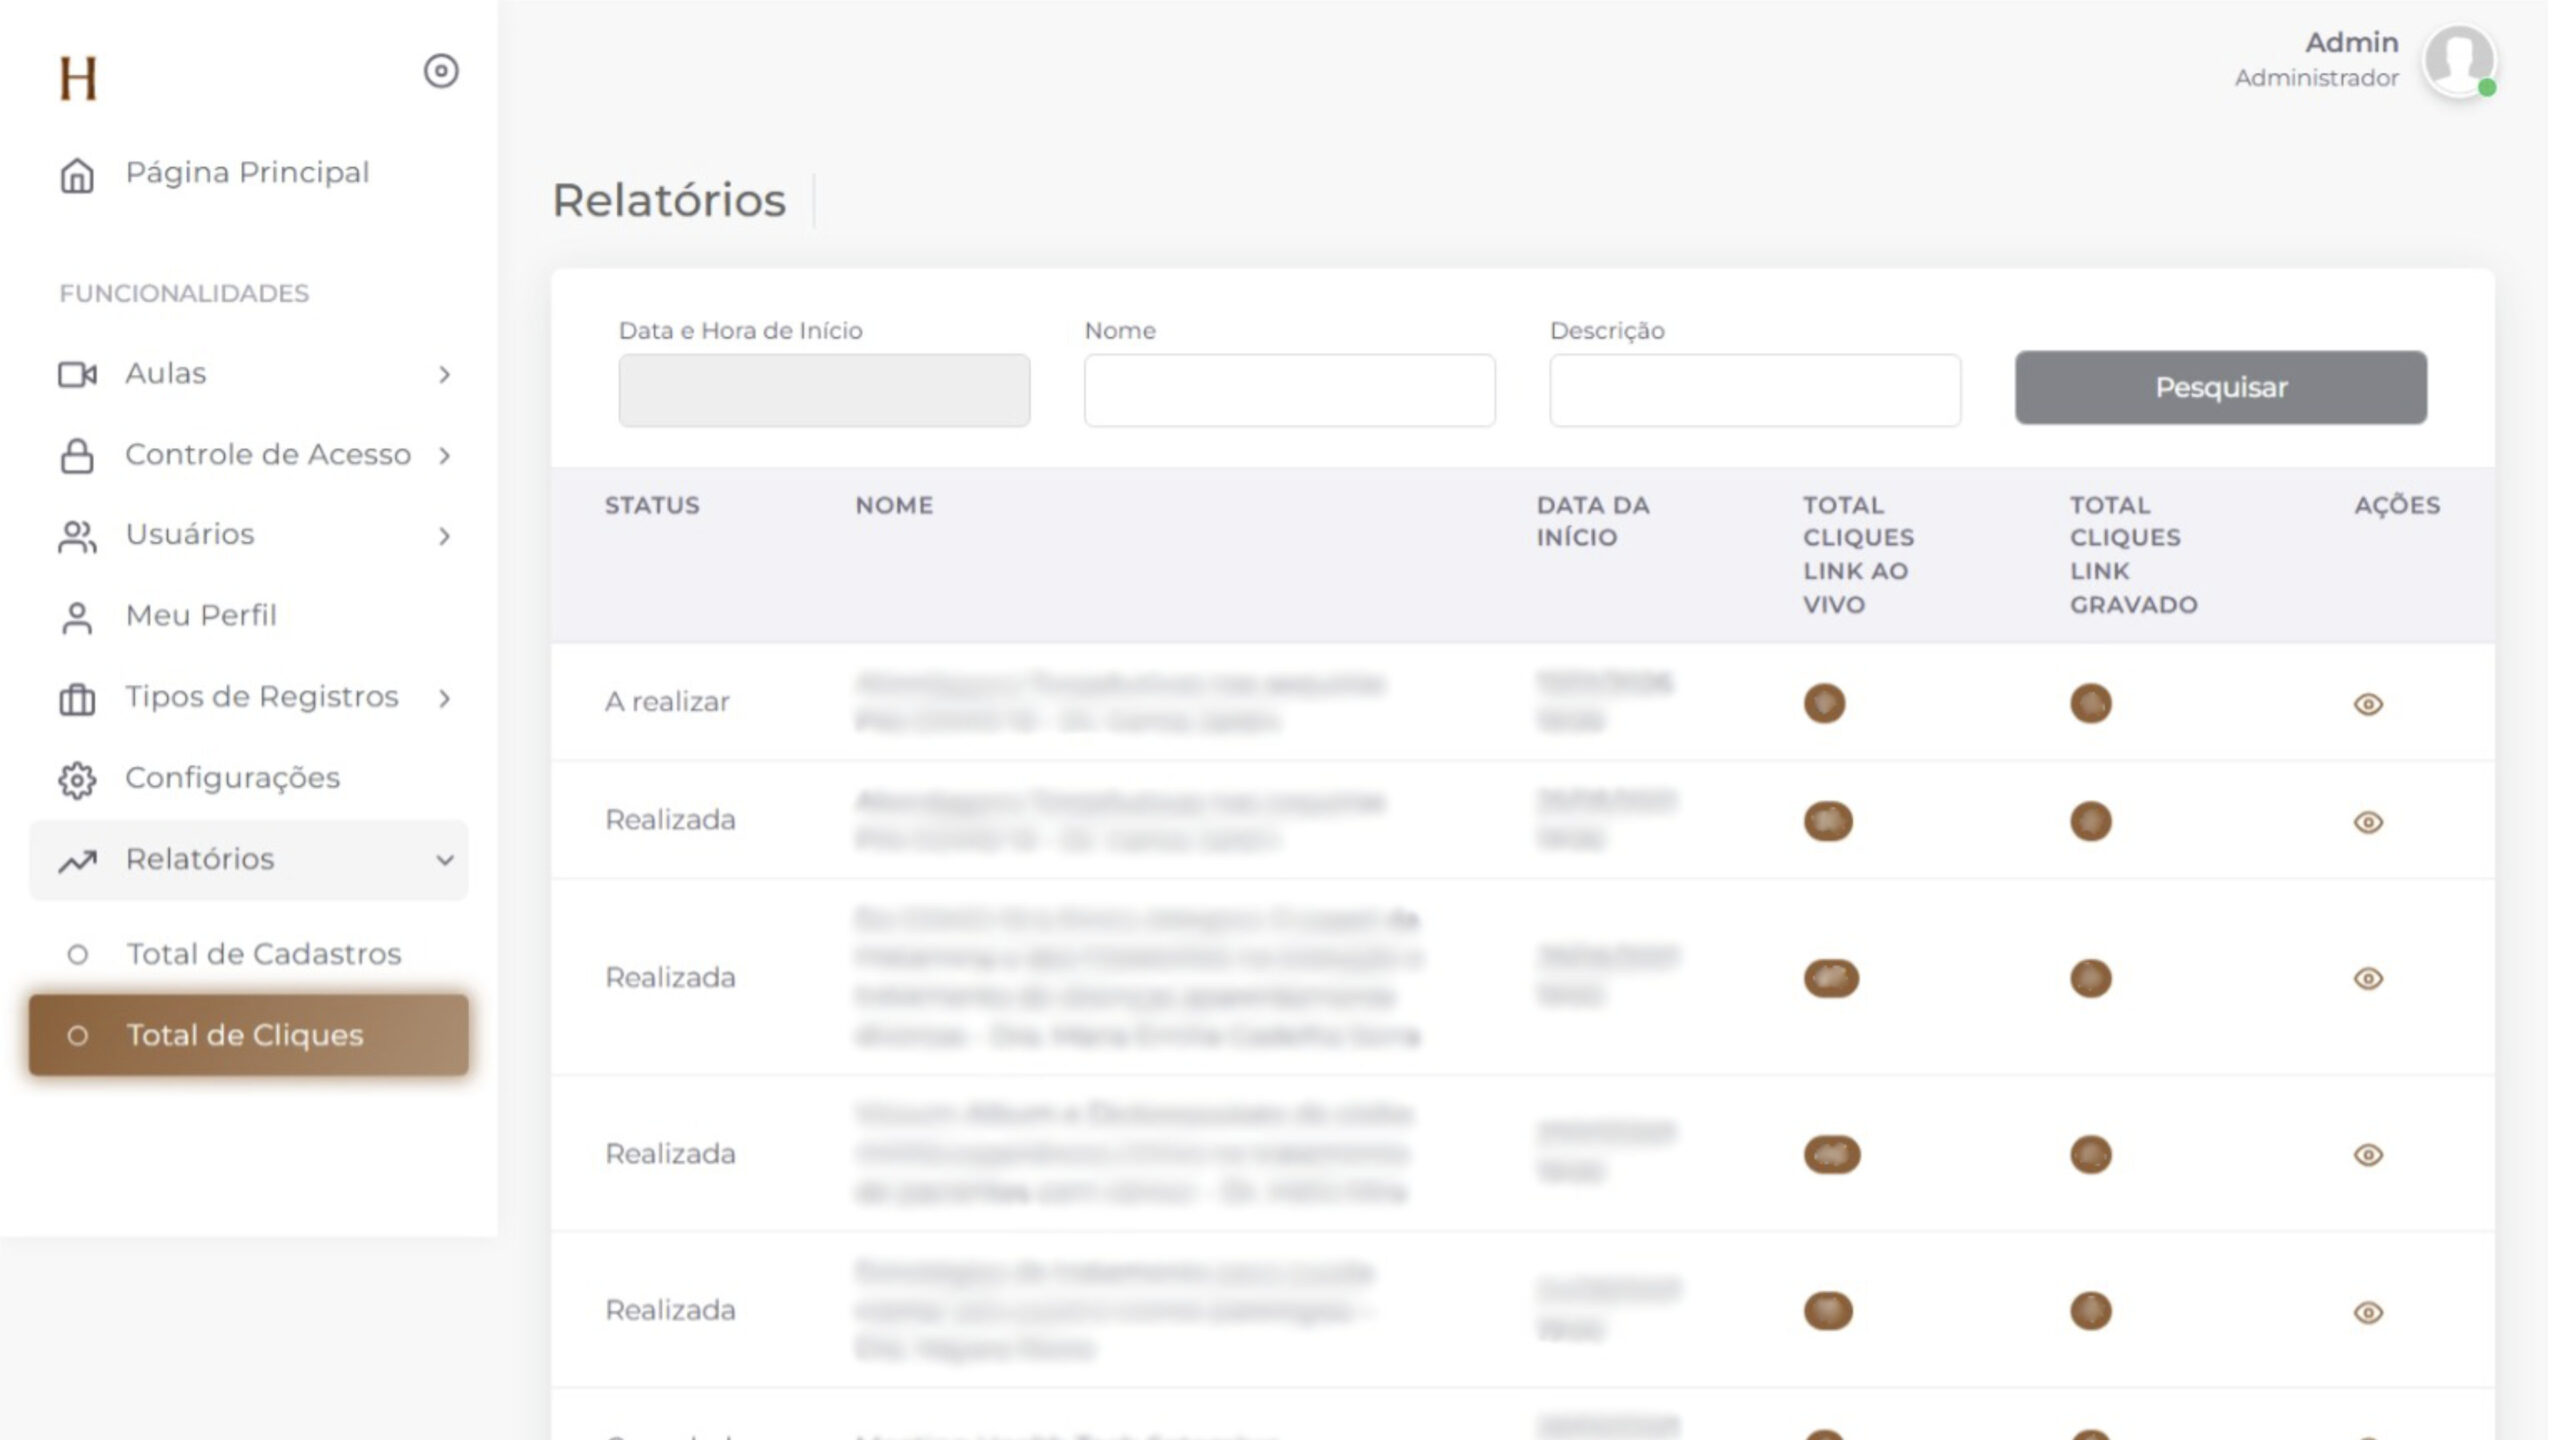
Task: Collapse the Relatórios menu chevron
Action: point(444,860)
